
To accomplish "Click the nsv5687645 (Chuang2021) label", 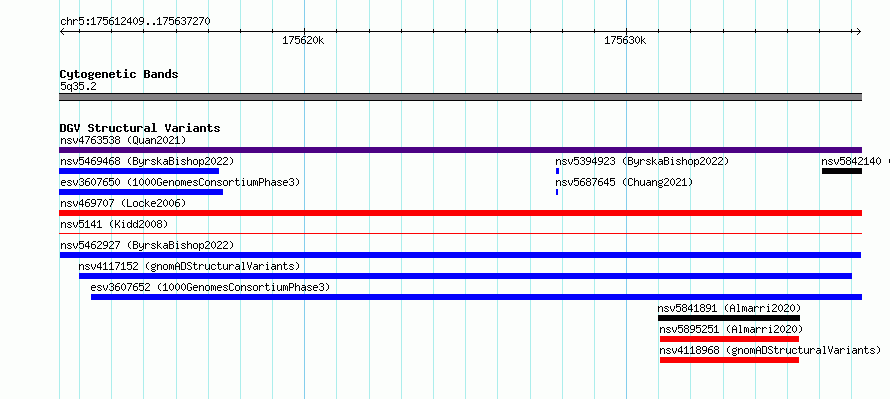I will [624, 182].
